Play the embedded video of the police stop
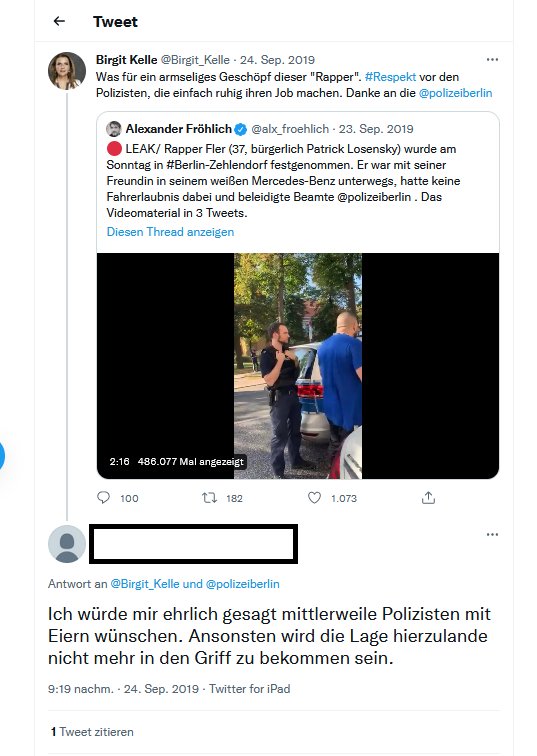537x756 pixels. point(298,366)
